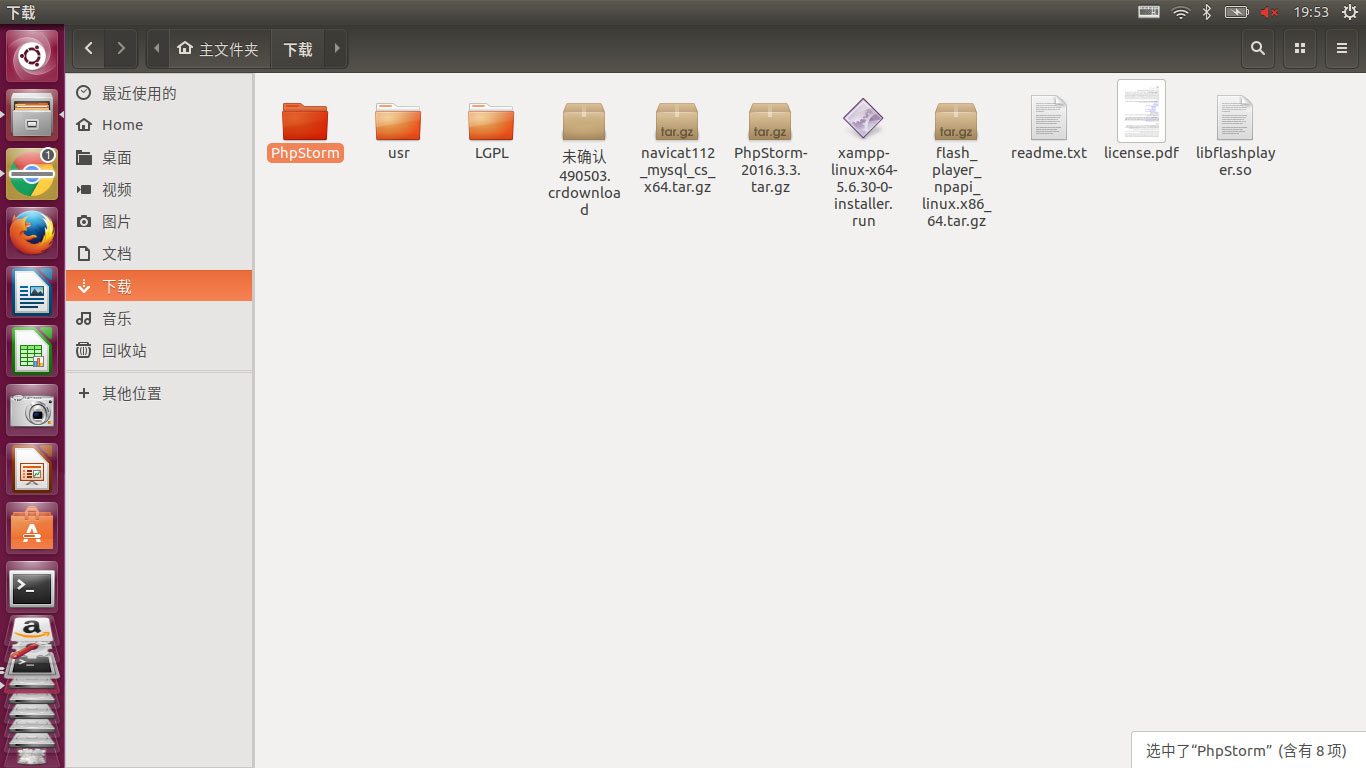Image resolution: width=1366 pixels, height=768 pixels.
Task: Open the Bluetooth indicator
Action: tap(1207, 12)
